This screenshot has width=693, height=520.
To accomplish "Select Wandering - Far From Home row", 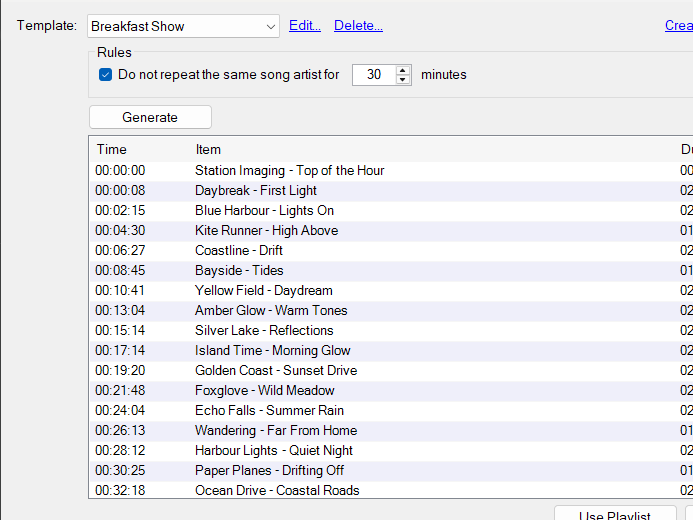I will pyautogui.click(x=391, y=430).
